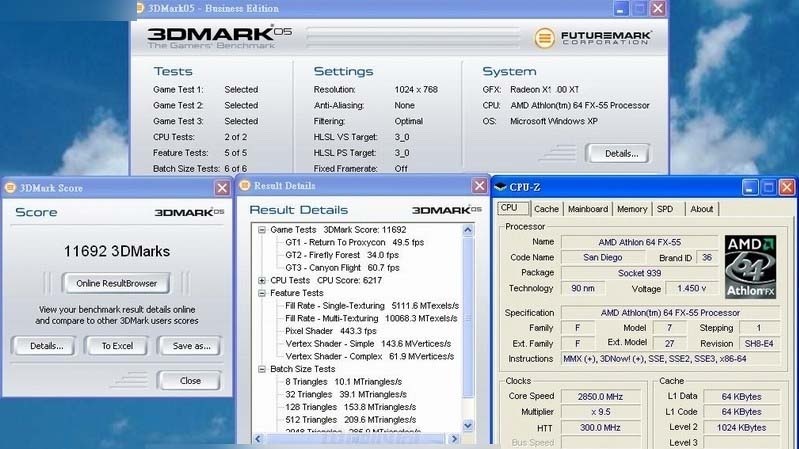The width and height of the screenshot is (799, 449).
Task: Click the vertical scrollbar thumb in Result Details
Action: pos(468,318)
